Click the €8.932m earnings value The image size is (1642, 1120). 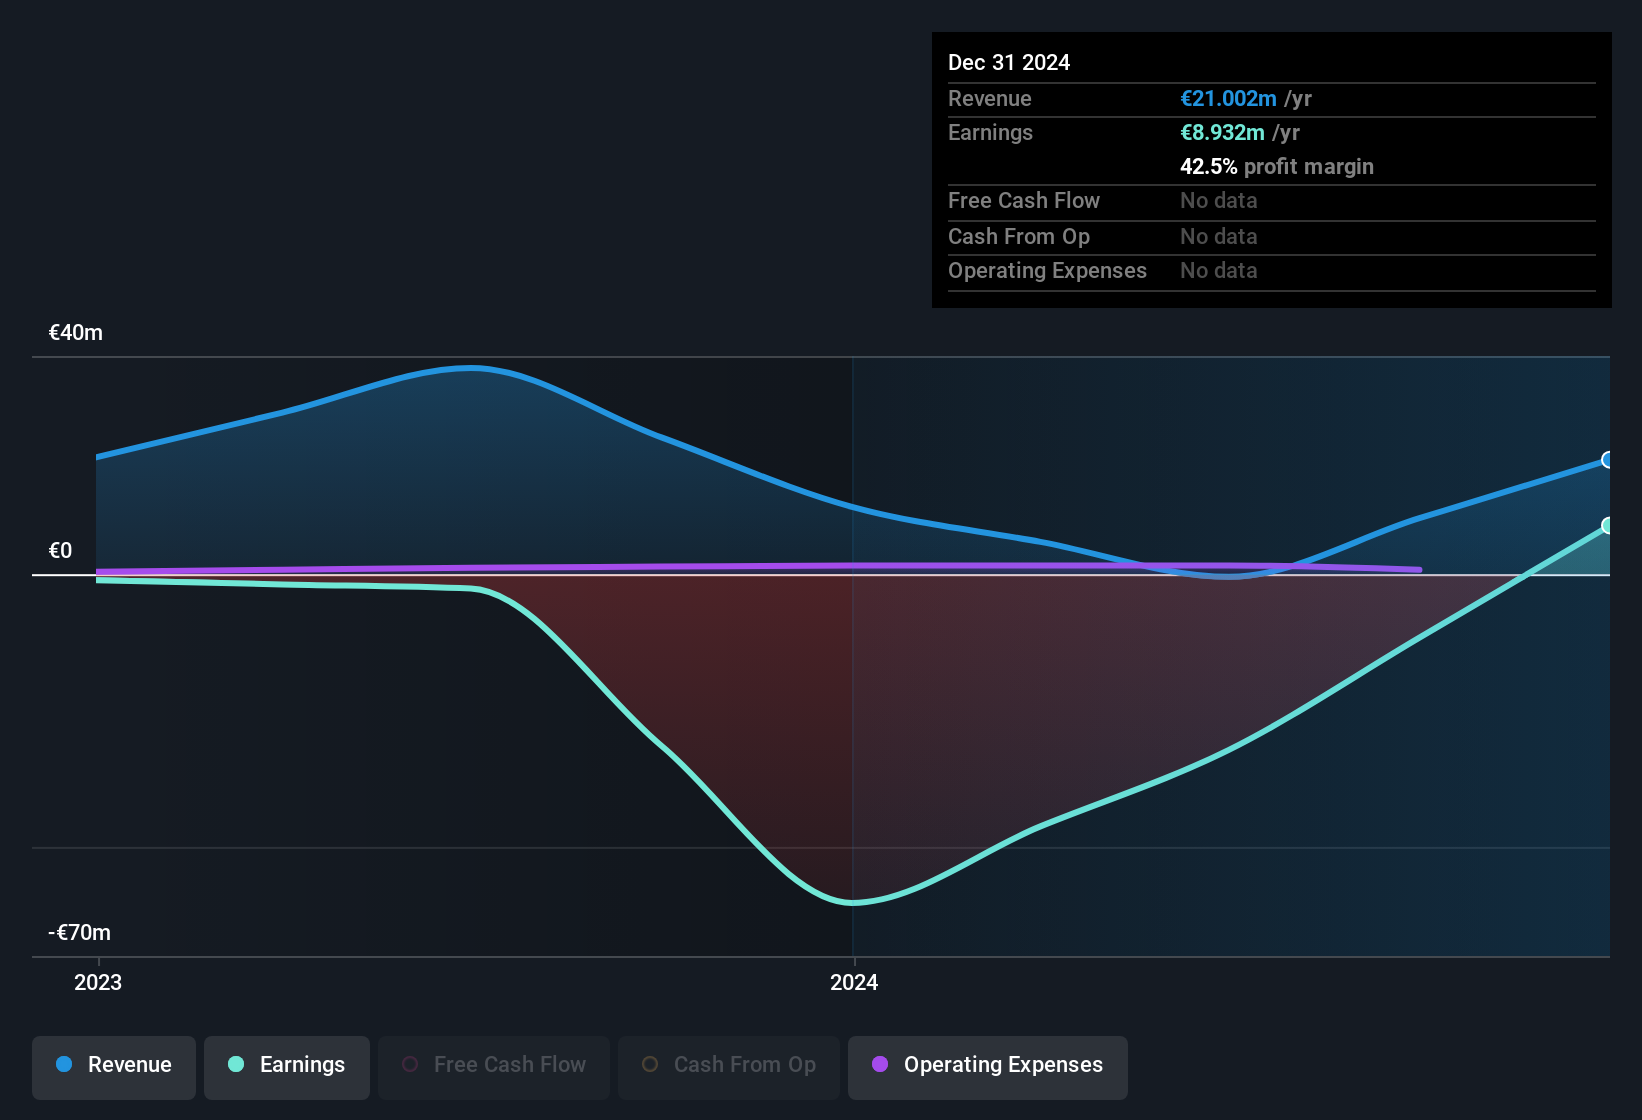pyautogui.click(x=1222, y=133)
